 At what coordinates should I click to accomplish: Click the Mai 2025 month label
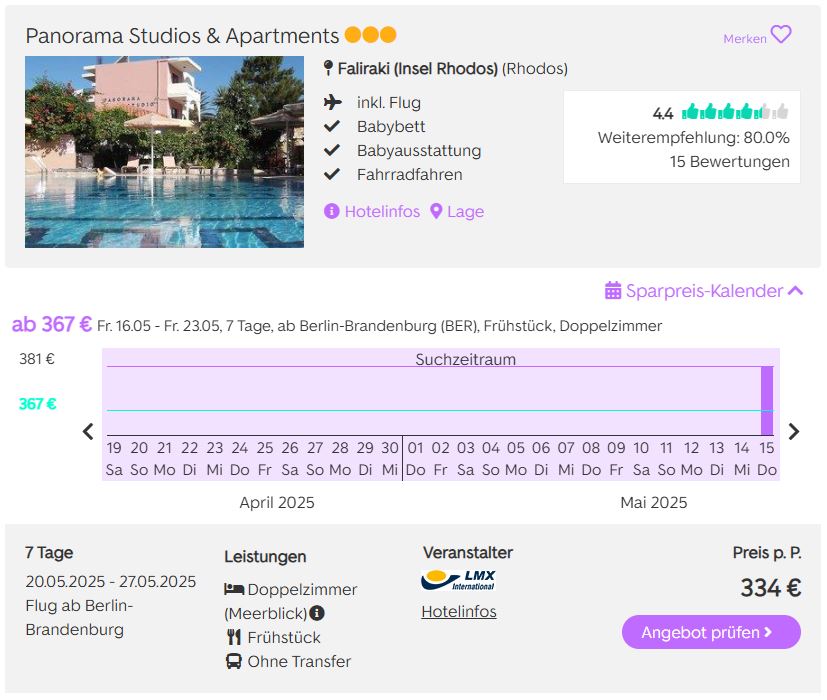point(653,502)
